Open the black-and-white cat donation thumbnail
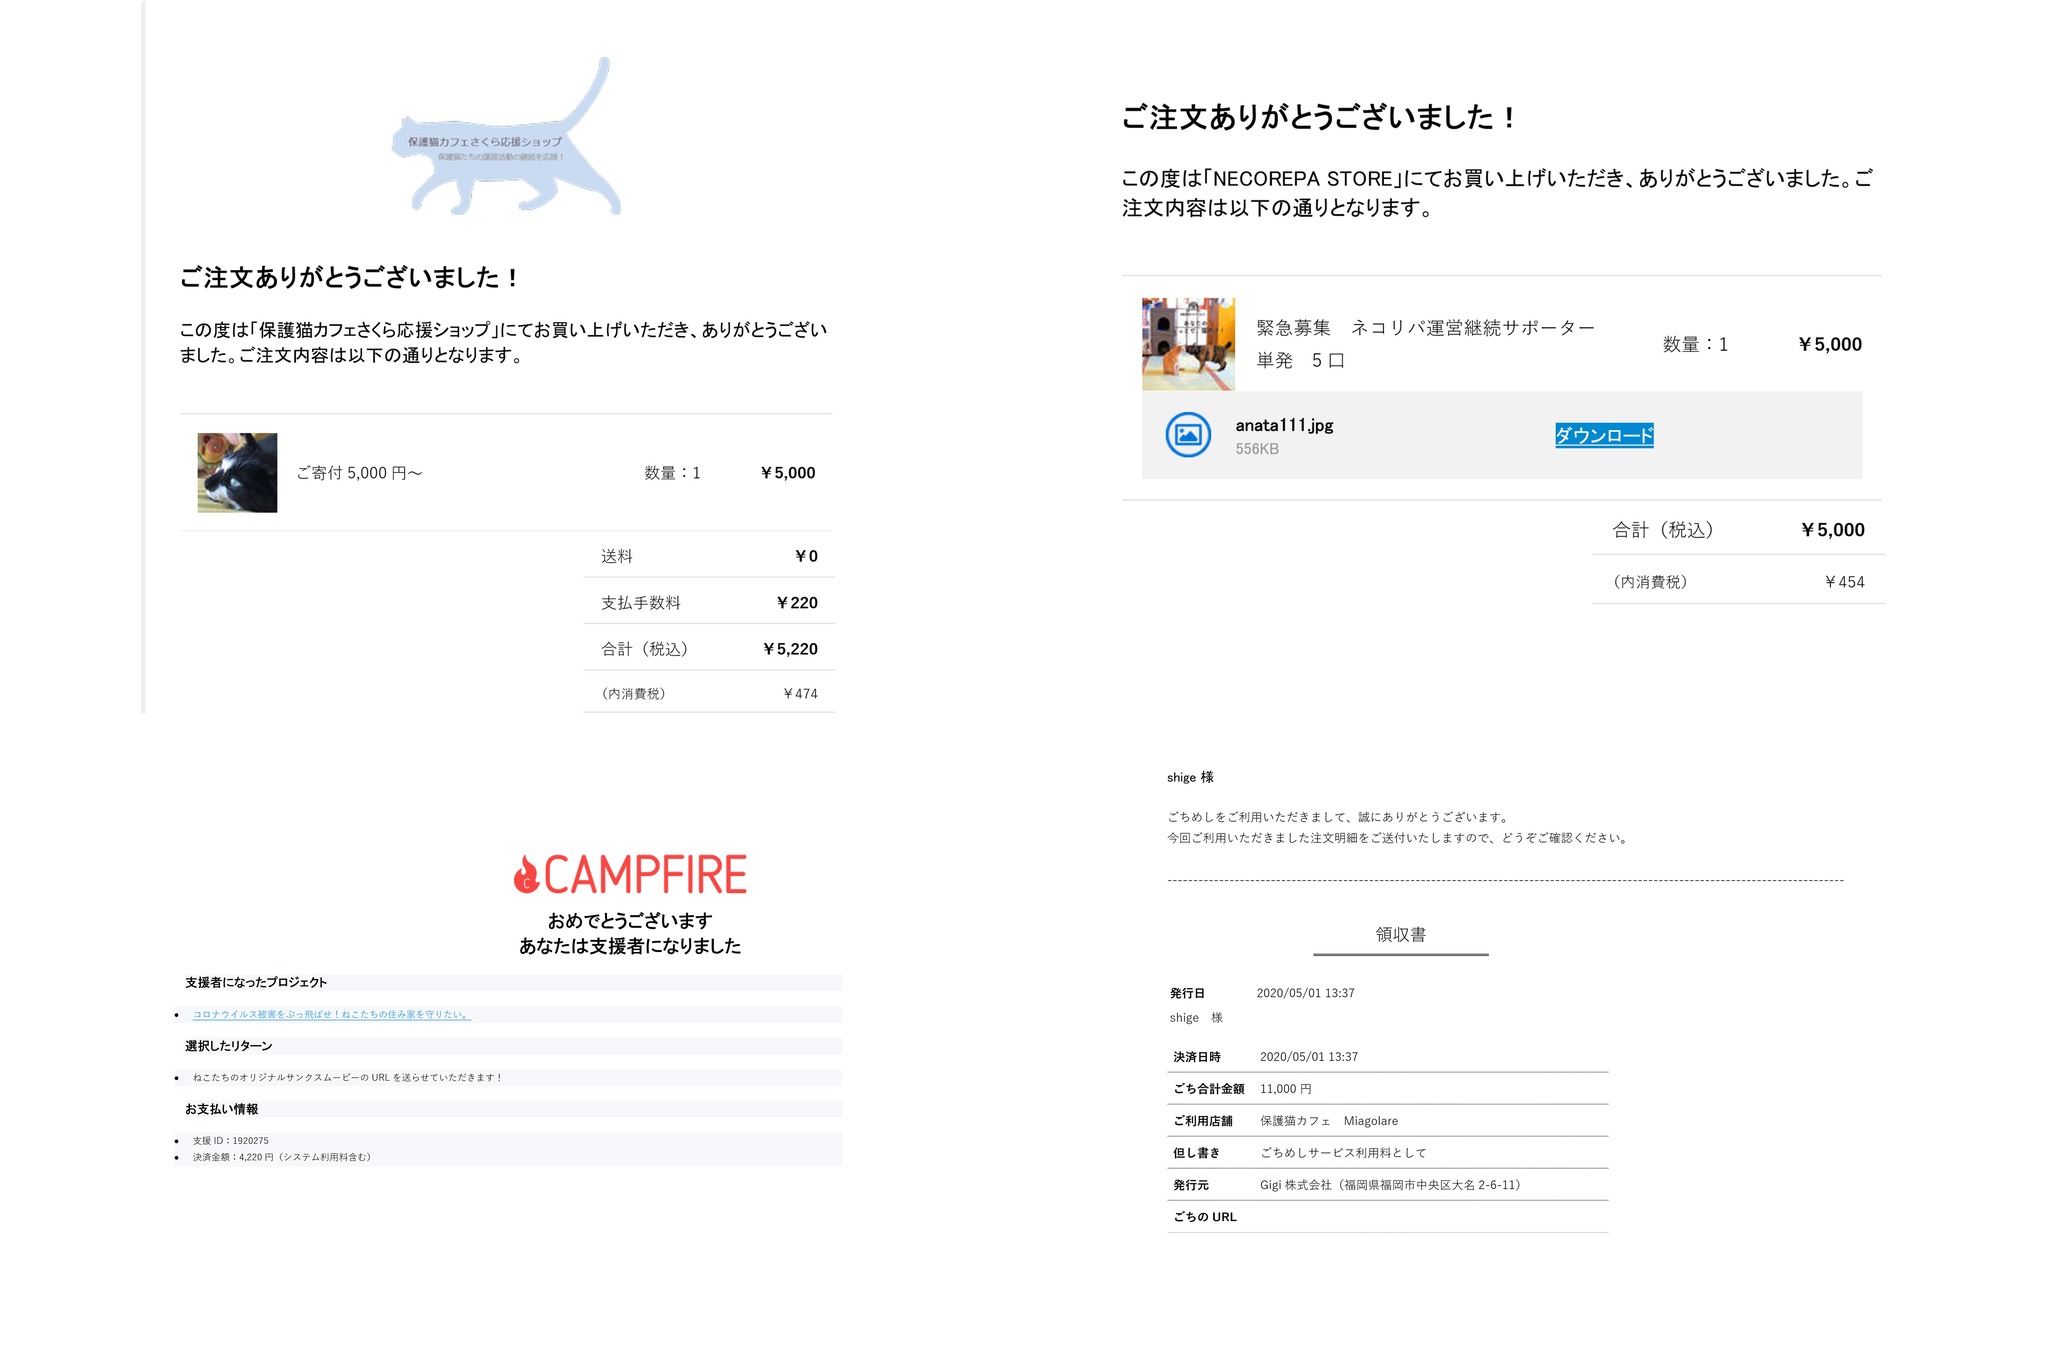The image size is (2048, 1365). coord(237,472)
